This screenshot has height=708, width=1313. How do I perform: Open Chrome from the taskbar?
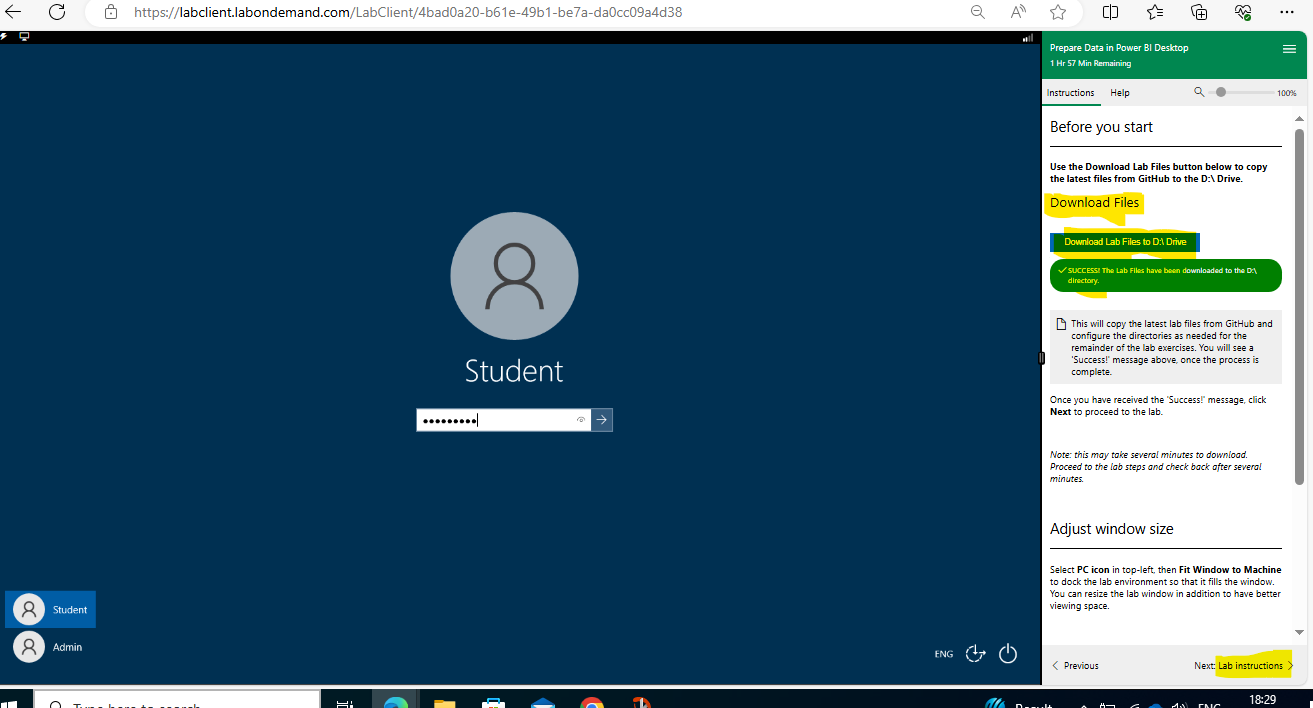pos(591,703)
